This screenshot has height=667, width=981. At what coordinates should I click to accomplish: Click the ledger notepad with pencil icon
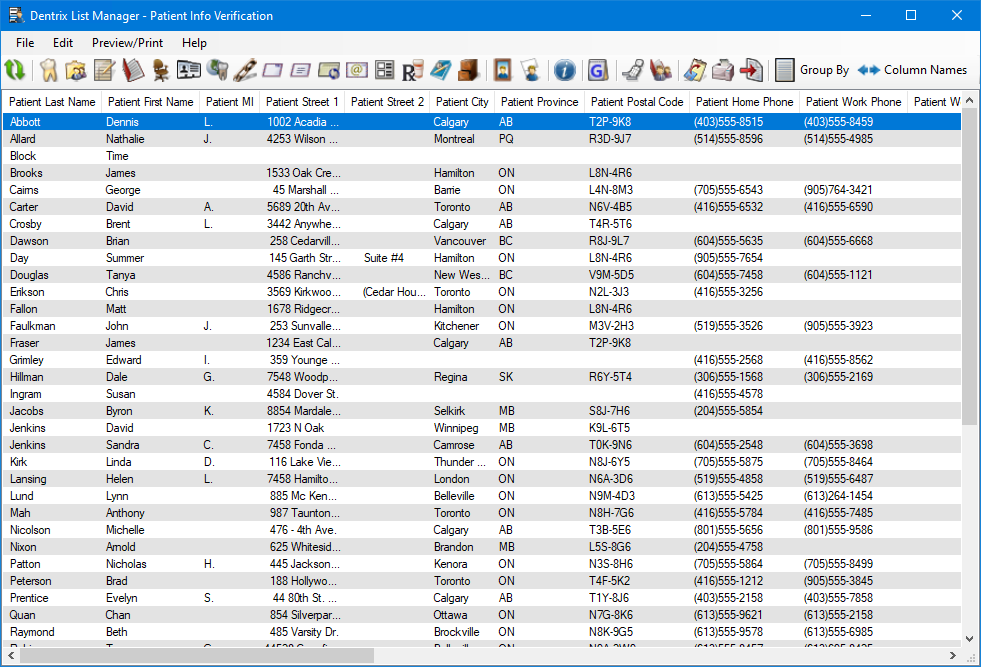(104, 69)
